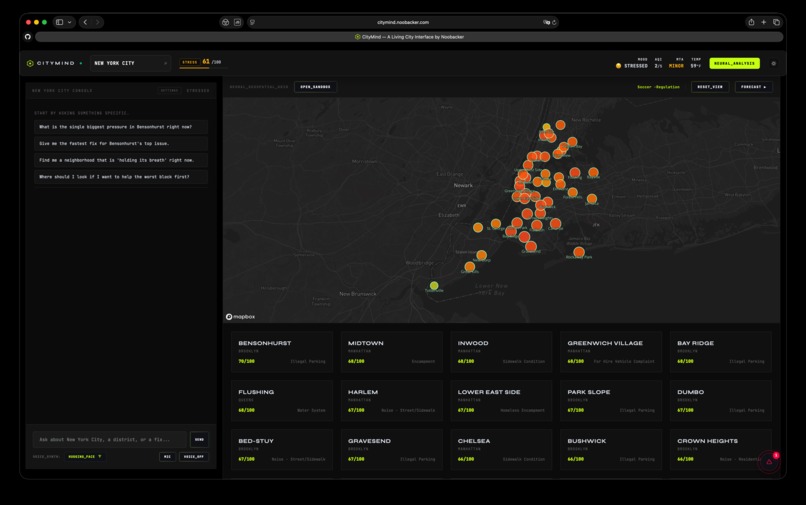Select the biggest pressure in Bensonhurst prompt
The image size is (806, 505).
[121, 127]
